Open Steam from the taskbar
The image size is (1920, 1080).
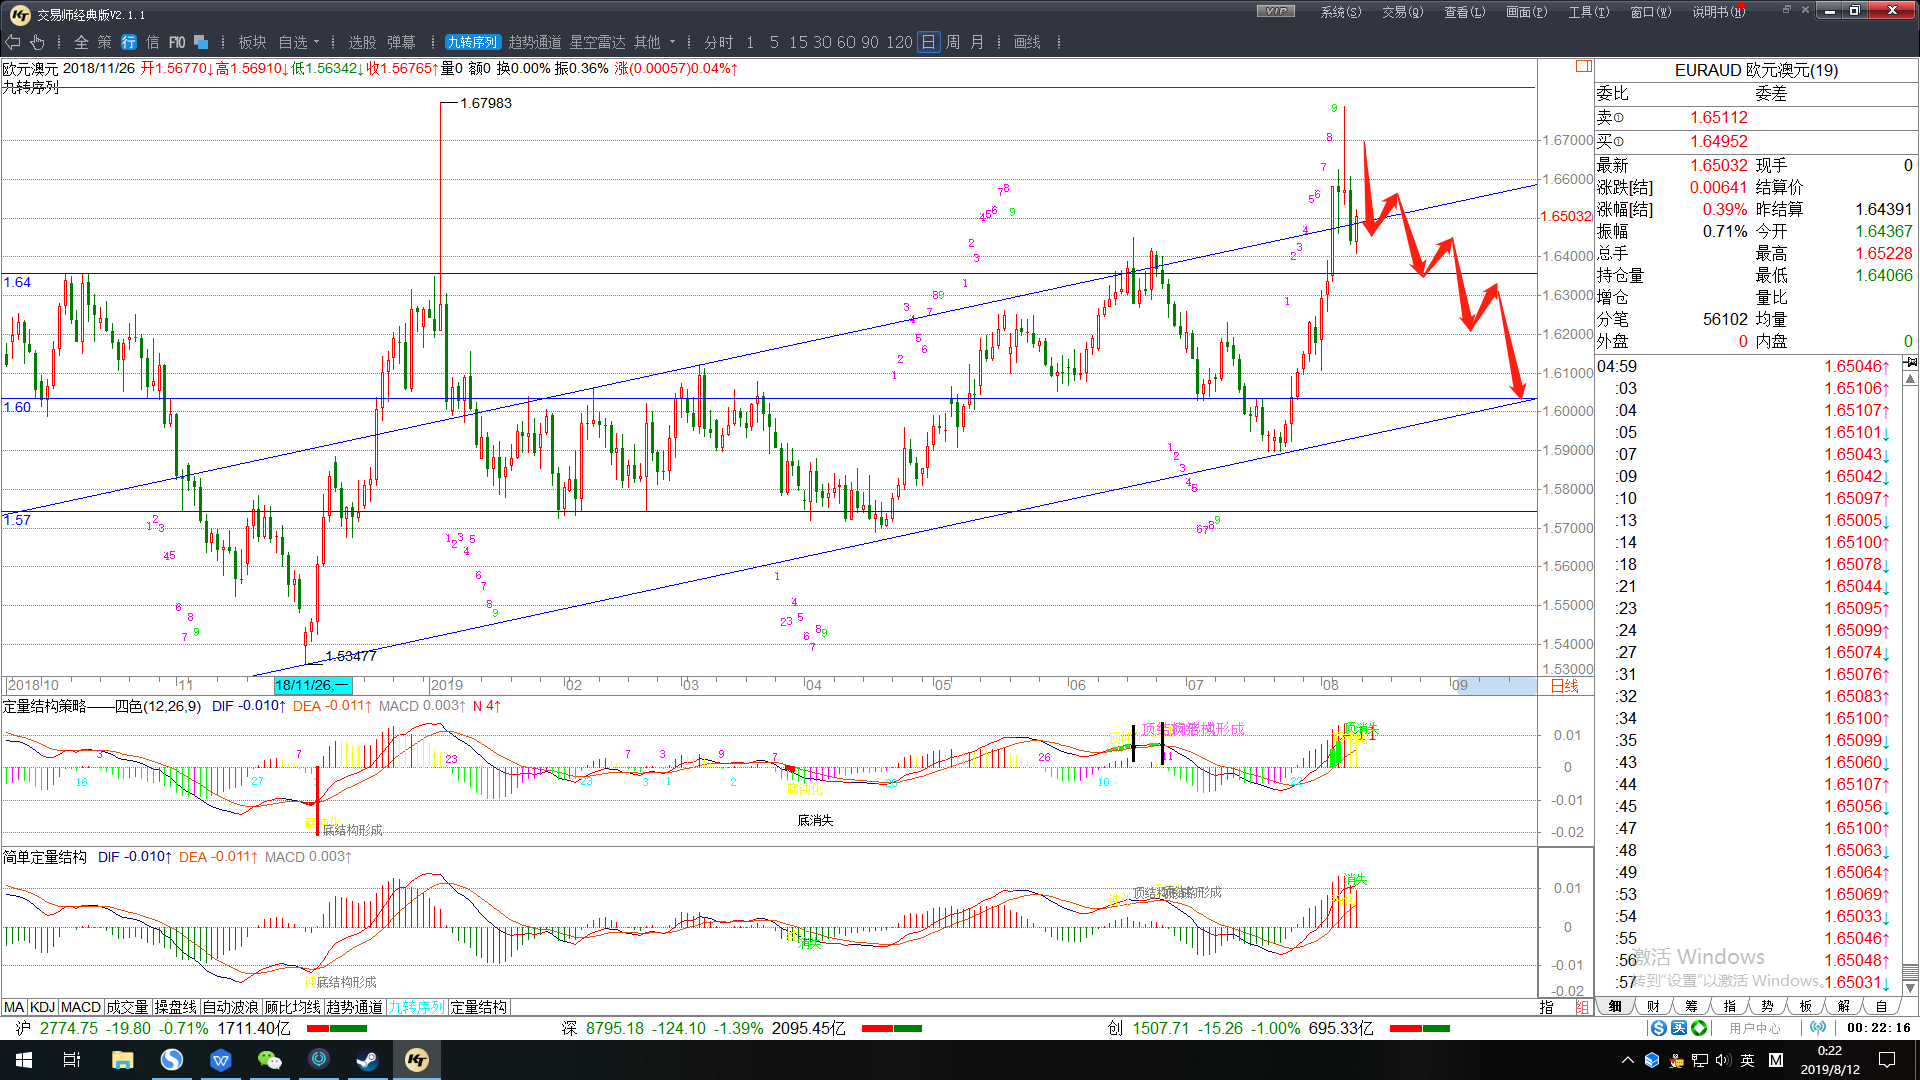tap(368, 1060)
